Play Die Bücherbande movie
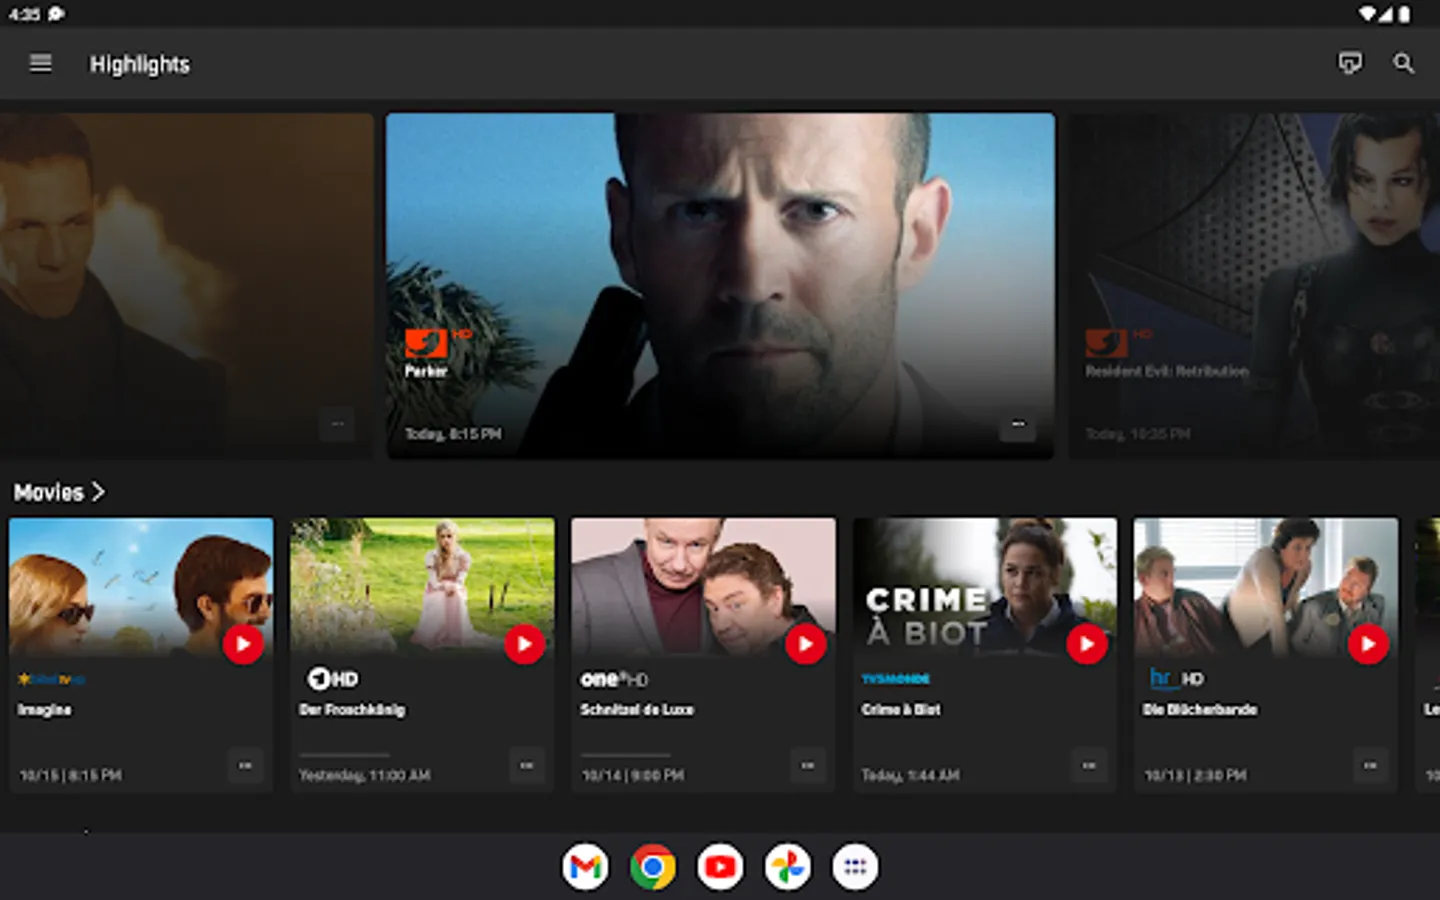The image size is (1440, 900). pyautogui.click(x=1368, y=644)
